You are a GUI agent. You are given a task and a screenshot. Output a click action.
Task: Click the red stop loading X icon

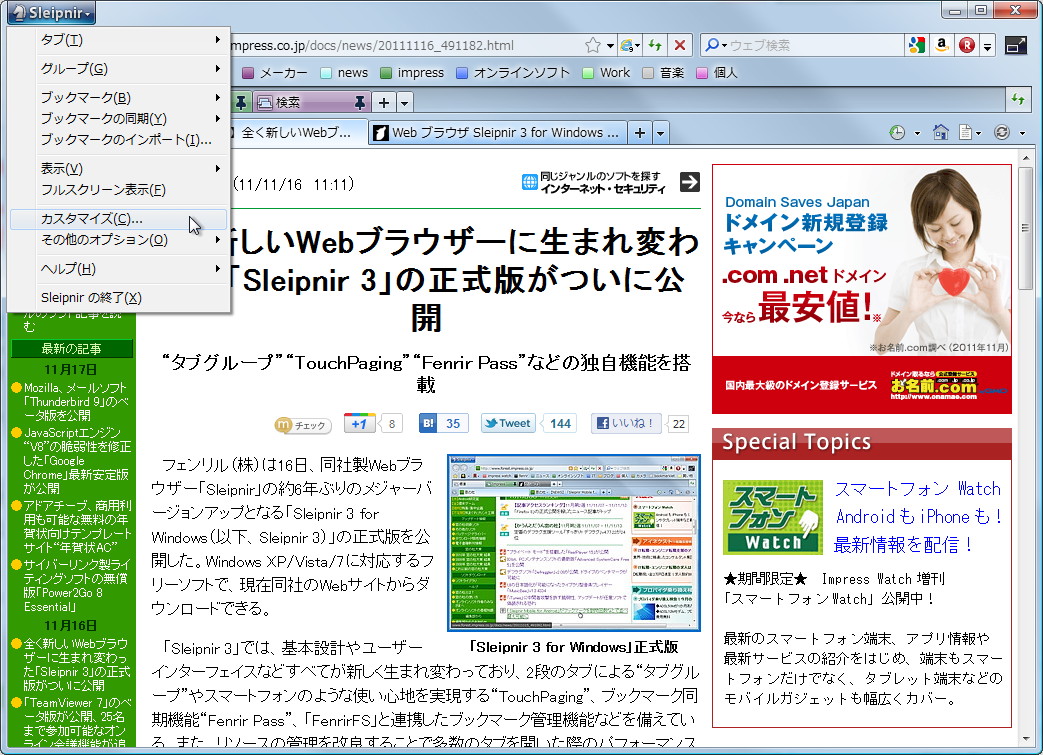point(680,45)
